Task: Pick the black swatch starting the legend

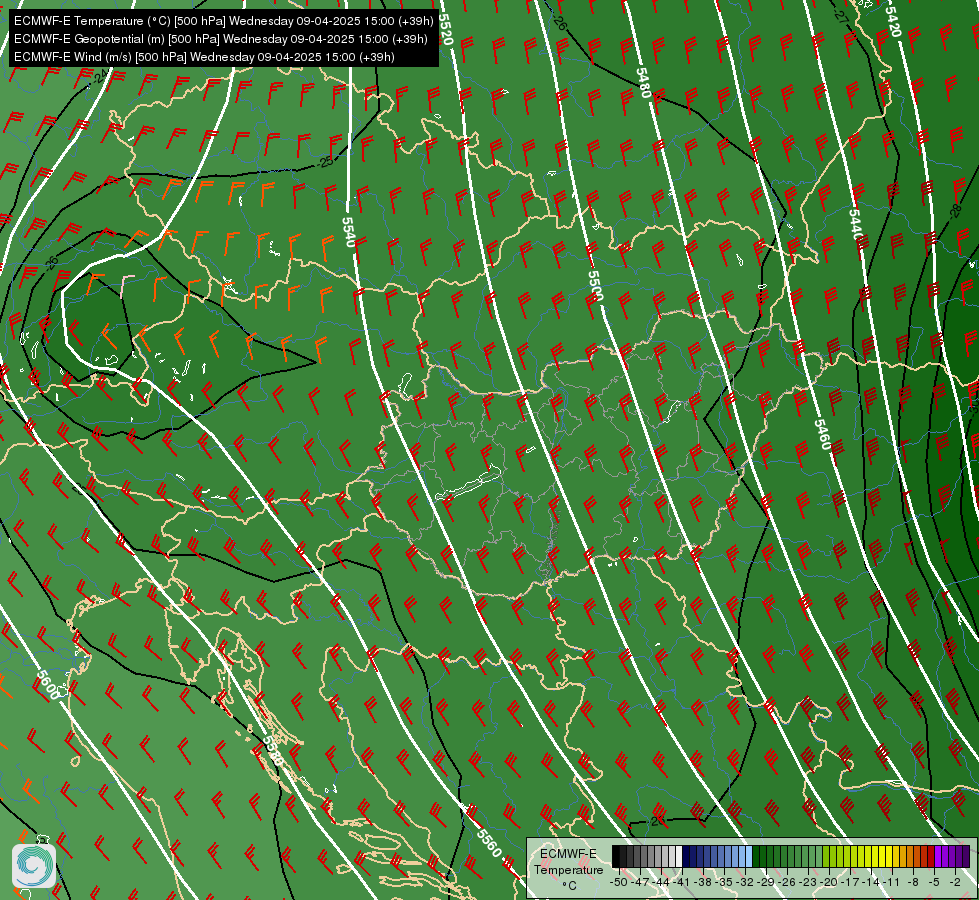Action: [x=616, y=856]
